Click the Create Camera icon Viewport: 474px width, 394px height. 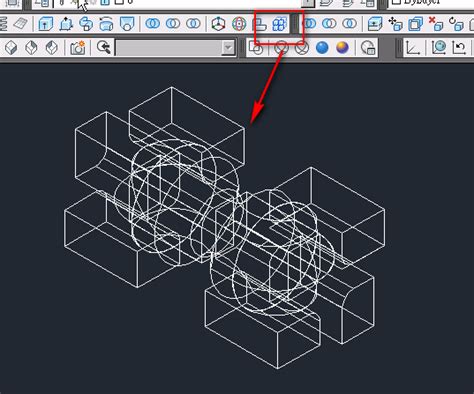(x=77, y=48)
